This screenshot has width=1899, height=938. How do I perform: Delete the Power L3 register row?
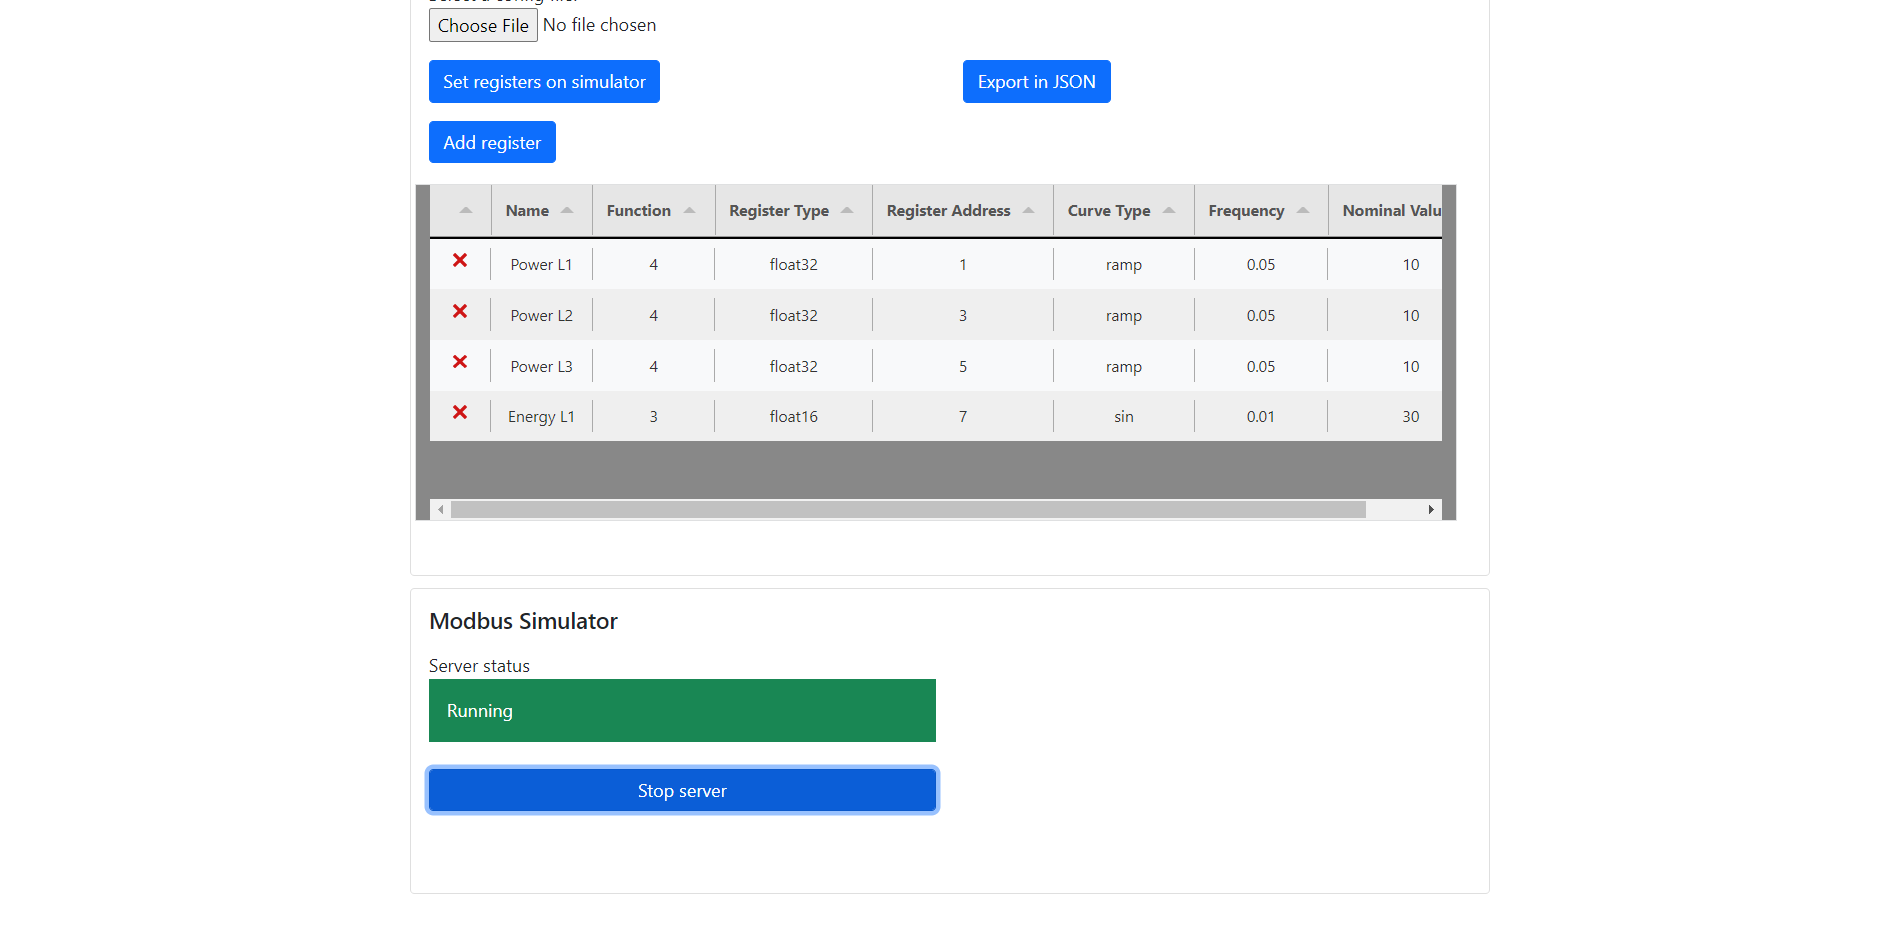point(460,363)
